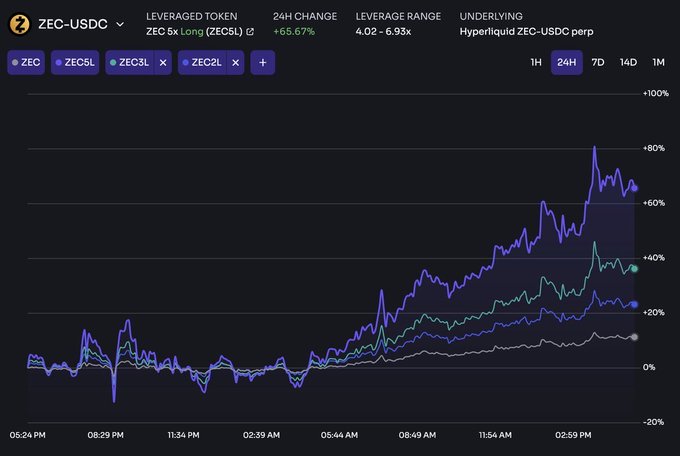
Task: Switch chart range to 1H
Action: (x=536, y=62)
